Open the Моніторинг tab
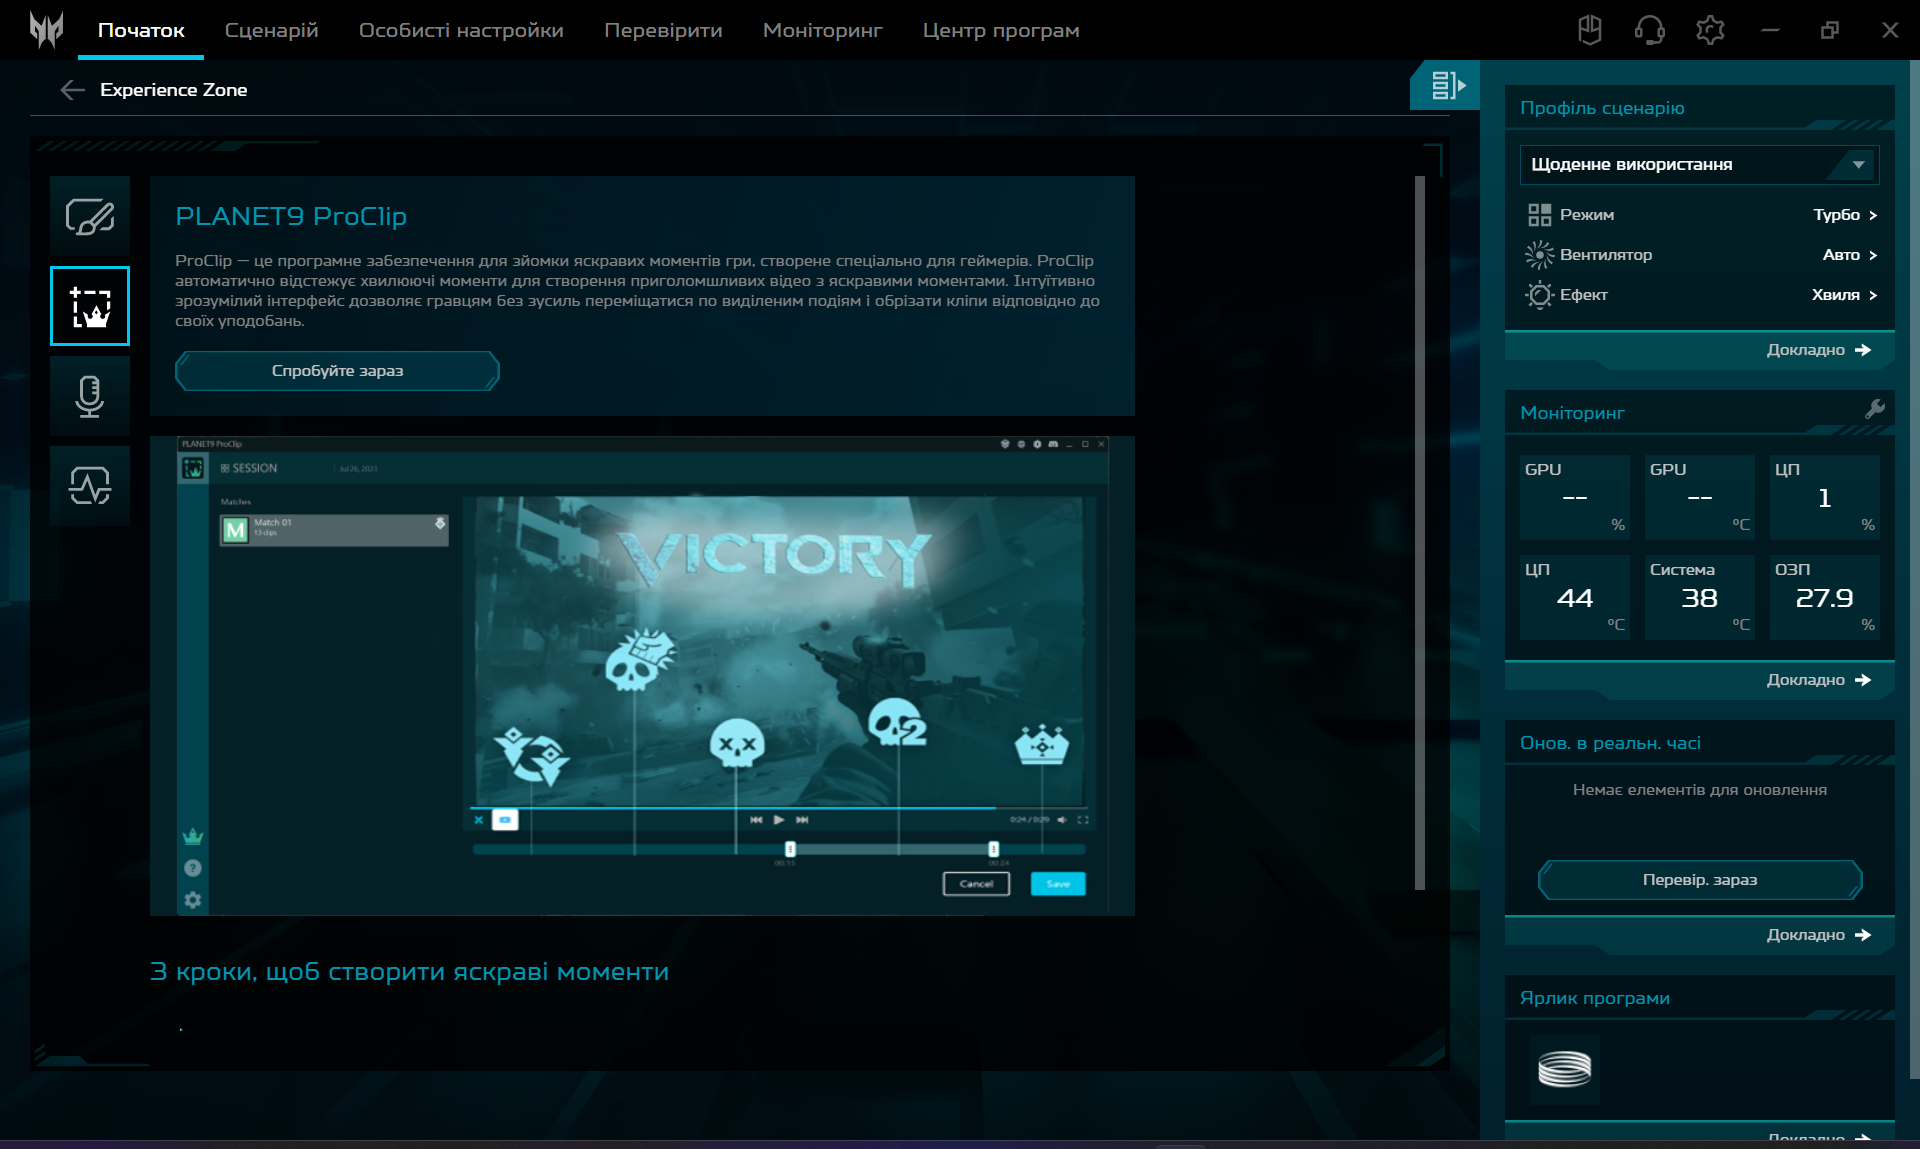Image resolution: width=1920 pixels, height=1149 pixels. (x=822, y=30)
